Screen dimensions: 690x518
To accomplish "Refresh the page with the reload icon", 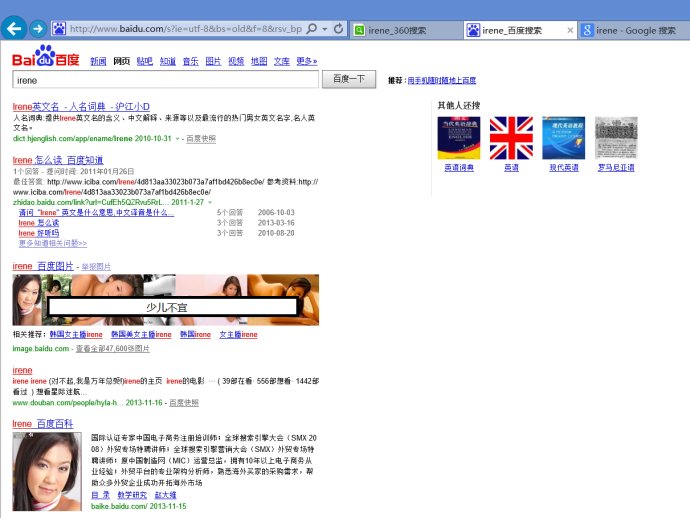I will coord(338,29).
